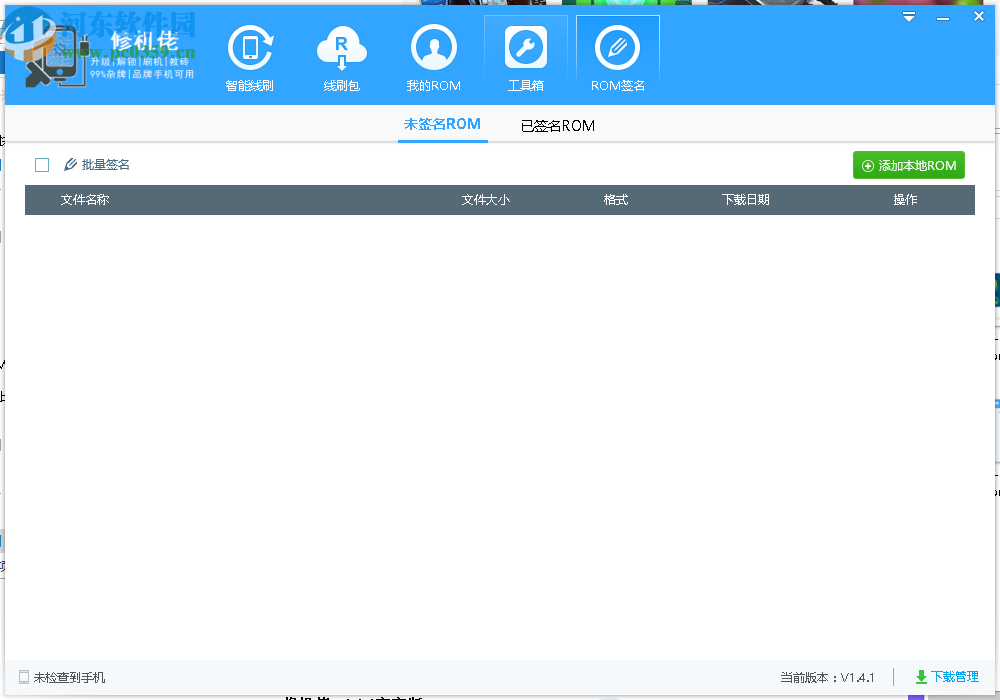
Task: Go to 我的ROM section
Action: pos(433,58)
